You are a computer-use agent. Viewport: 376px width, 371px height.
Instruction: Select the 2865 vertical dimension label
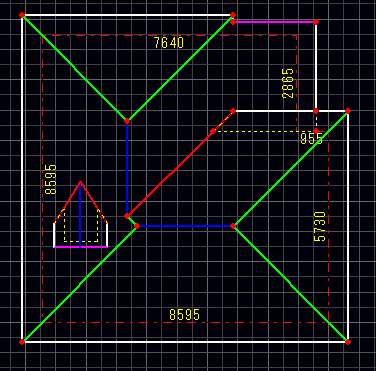point(288,83)
